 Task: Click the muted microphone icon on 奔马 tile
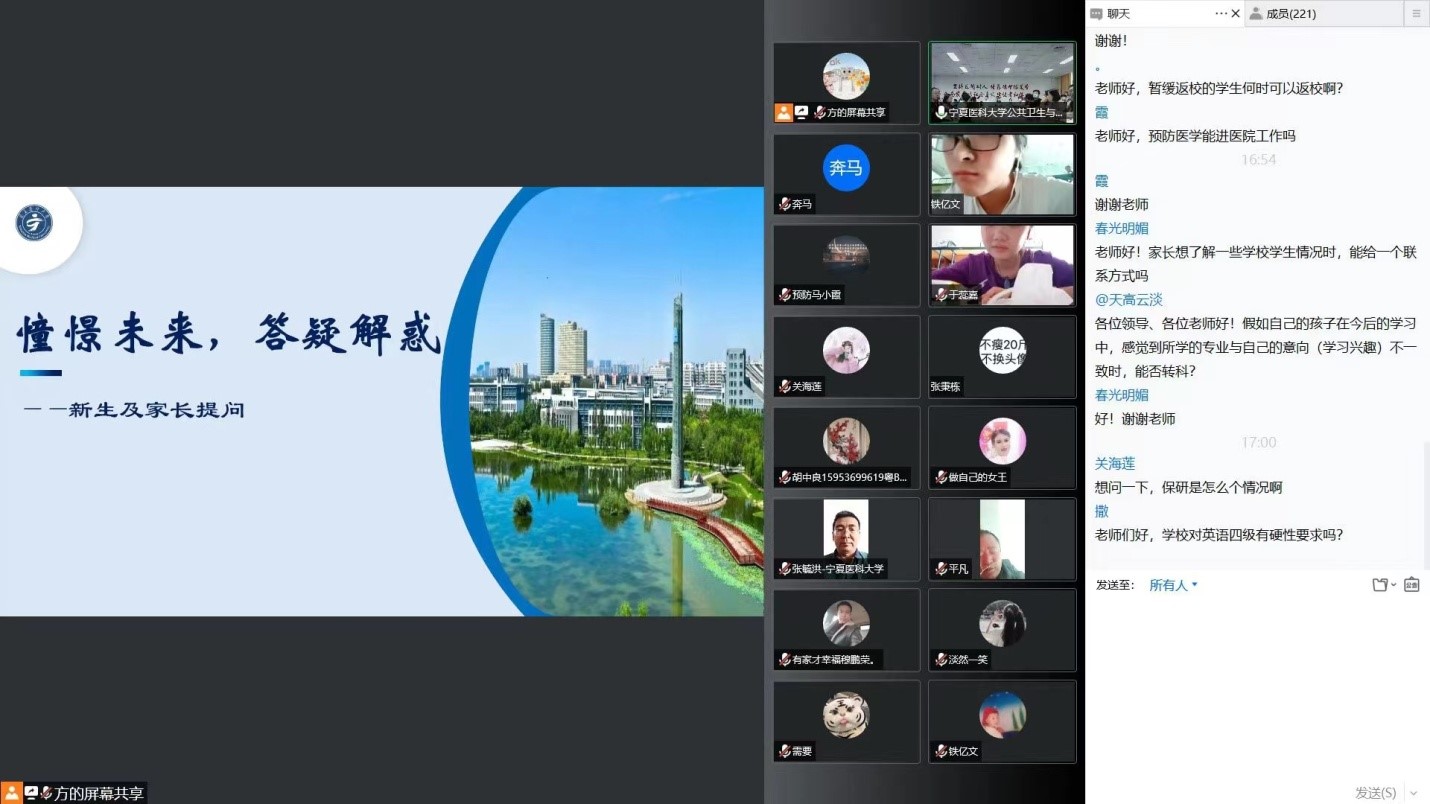[785, 204]
